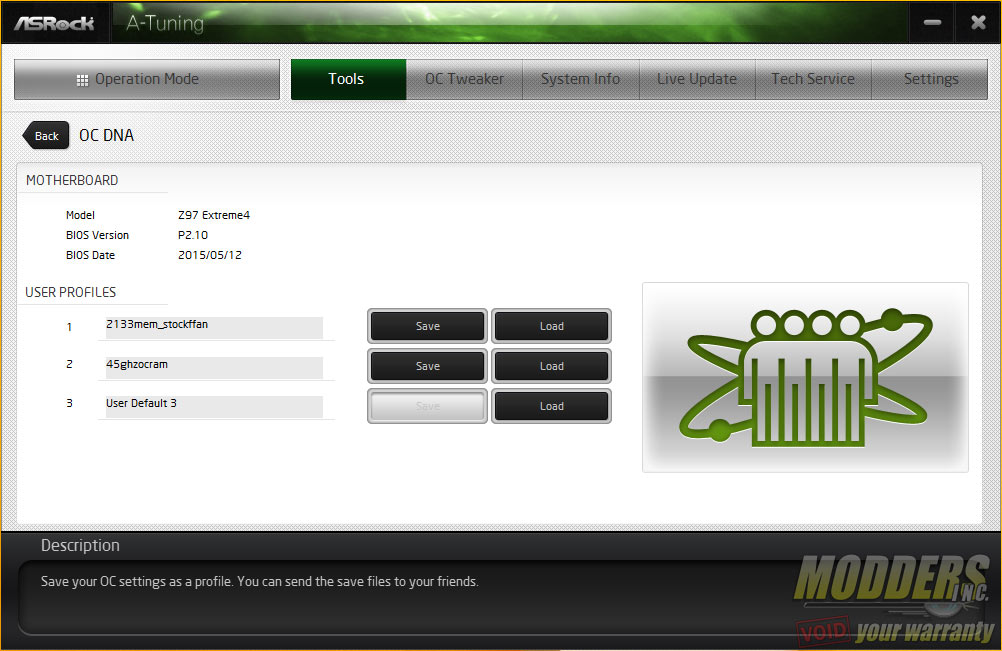Open the OC Tweaker tab
This screenshot has width=1002, height=651.
point(465,79)
